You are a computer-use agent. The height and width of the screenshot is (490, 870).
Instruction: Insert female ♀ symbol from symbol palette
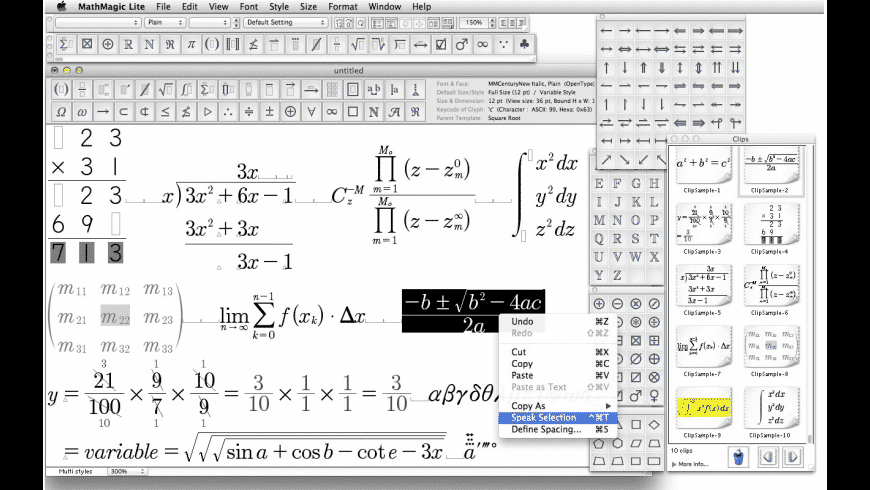pos(654,396)
